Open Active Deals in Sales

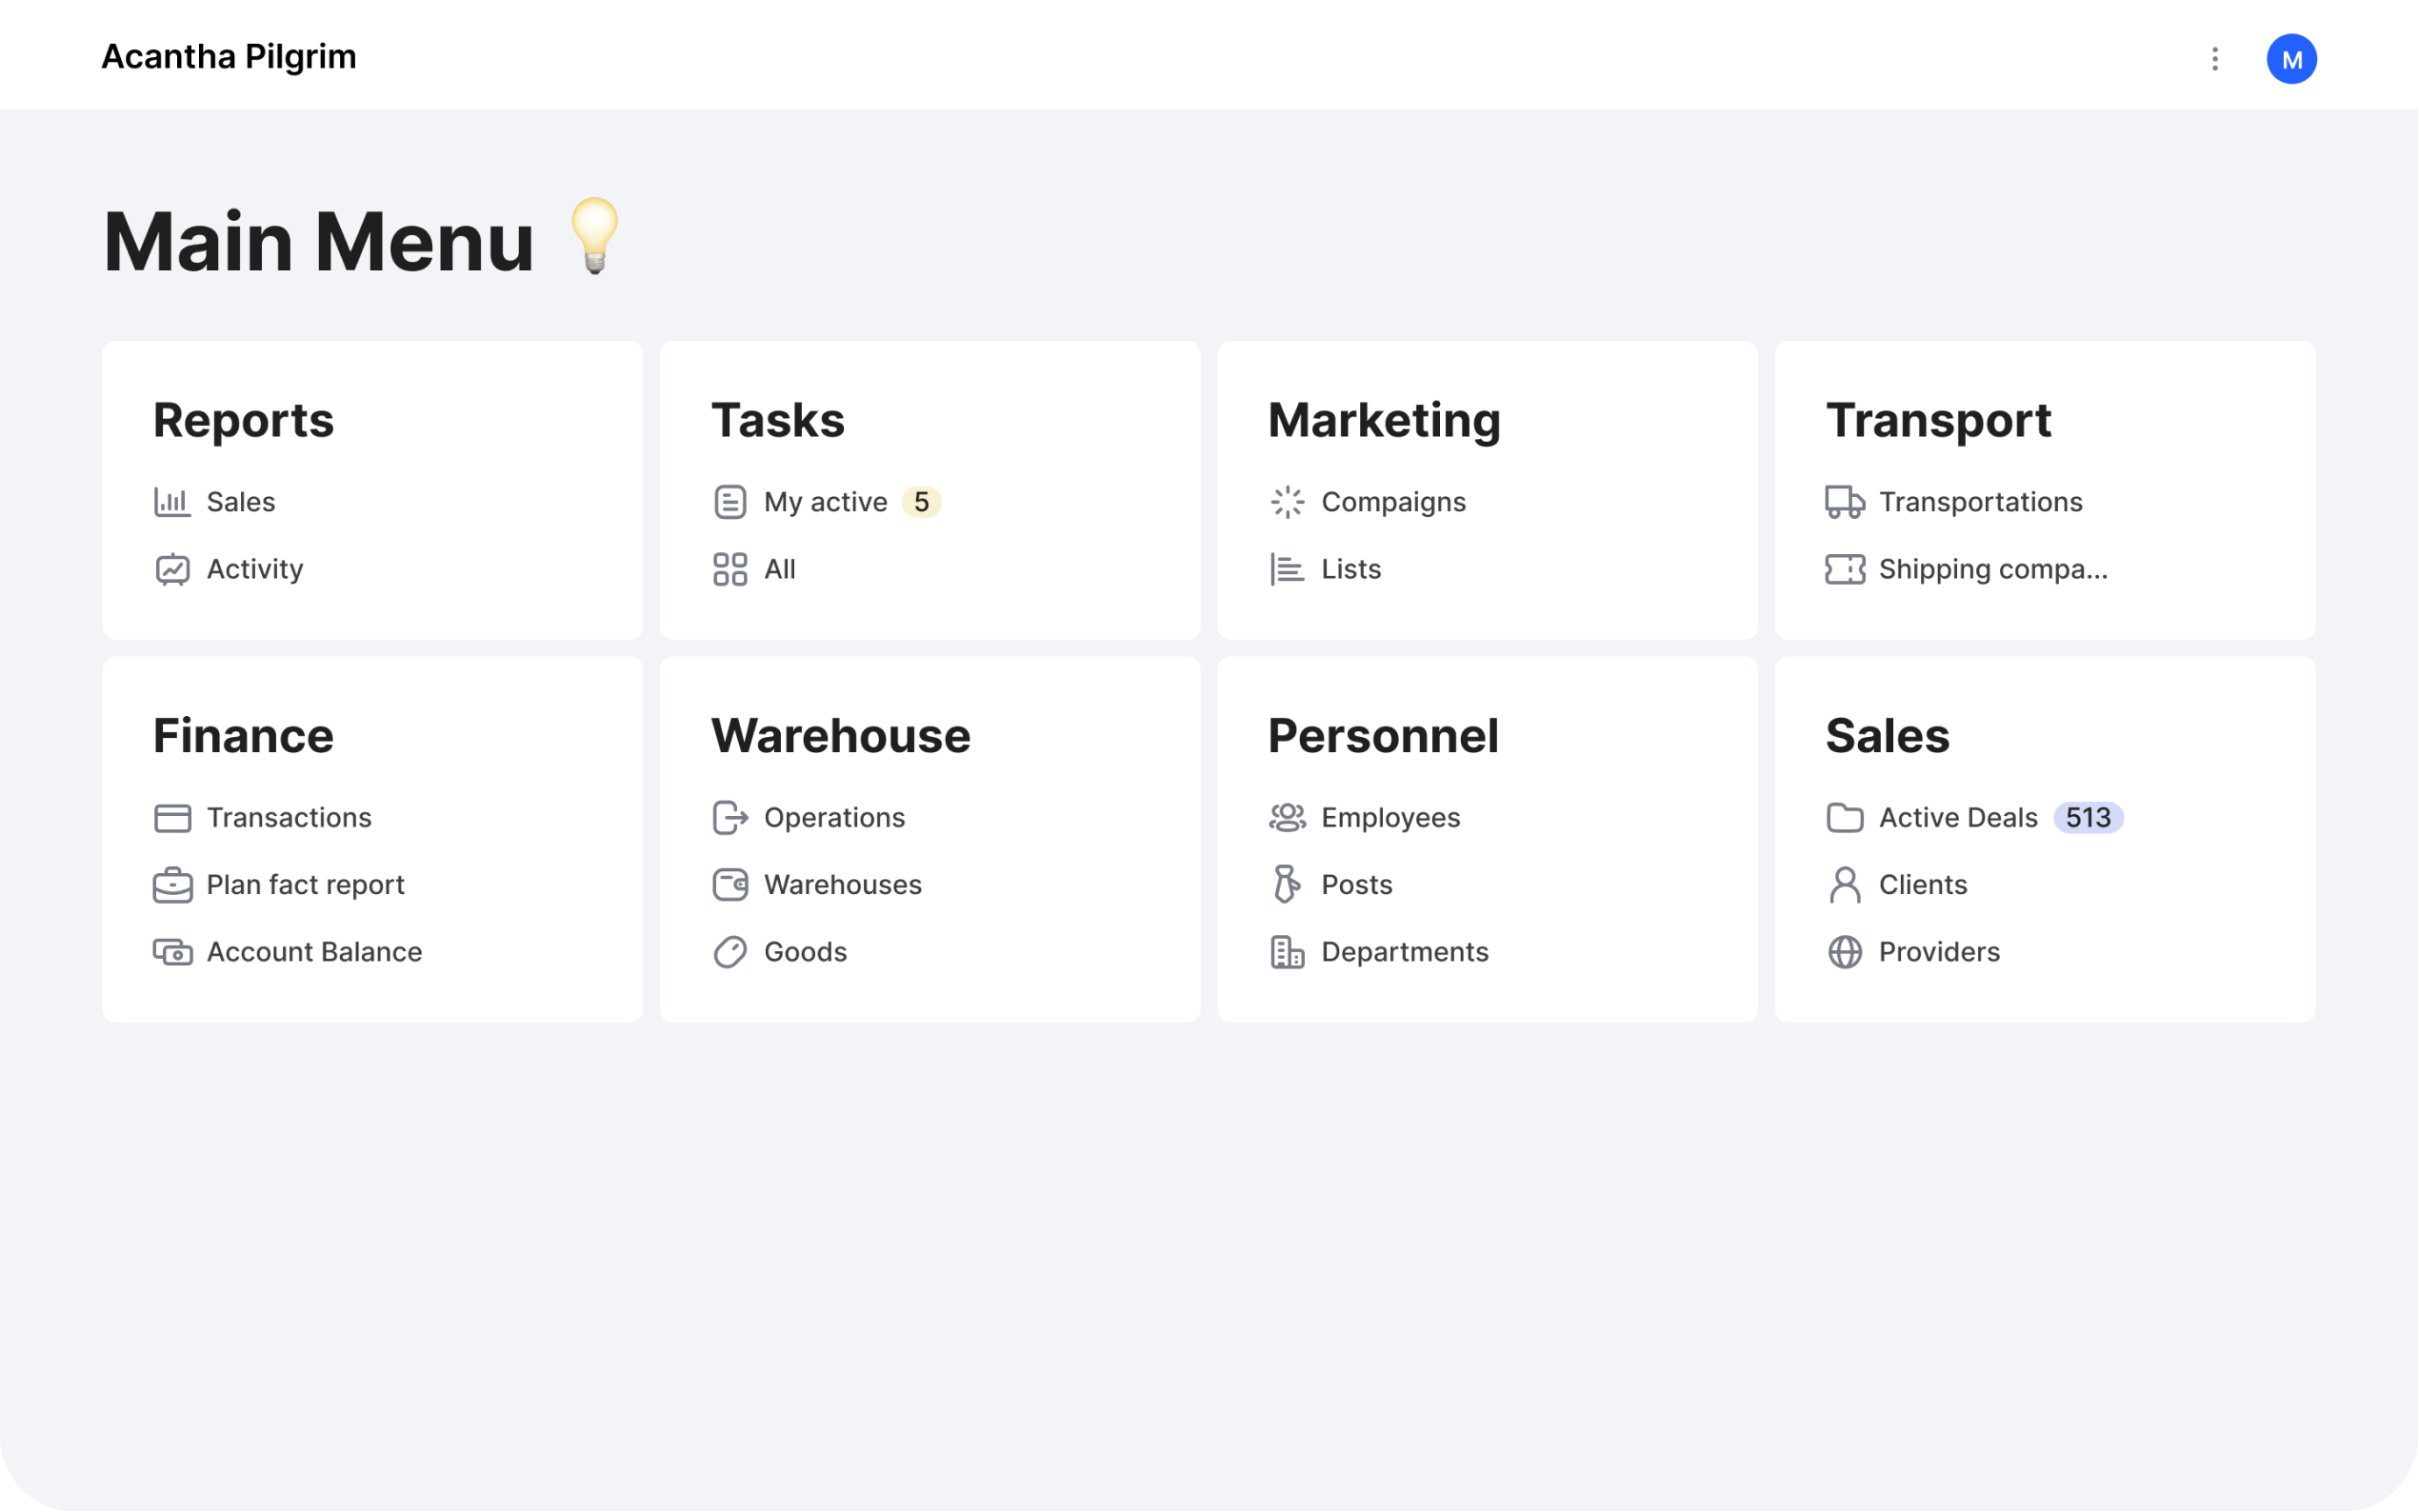click(1957, 818)
